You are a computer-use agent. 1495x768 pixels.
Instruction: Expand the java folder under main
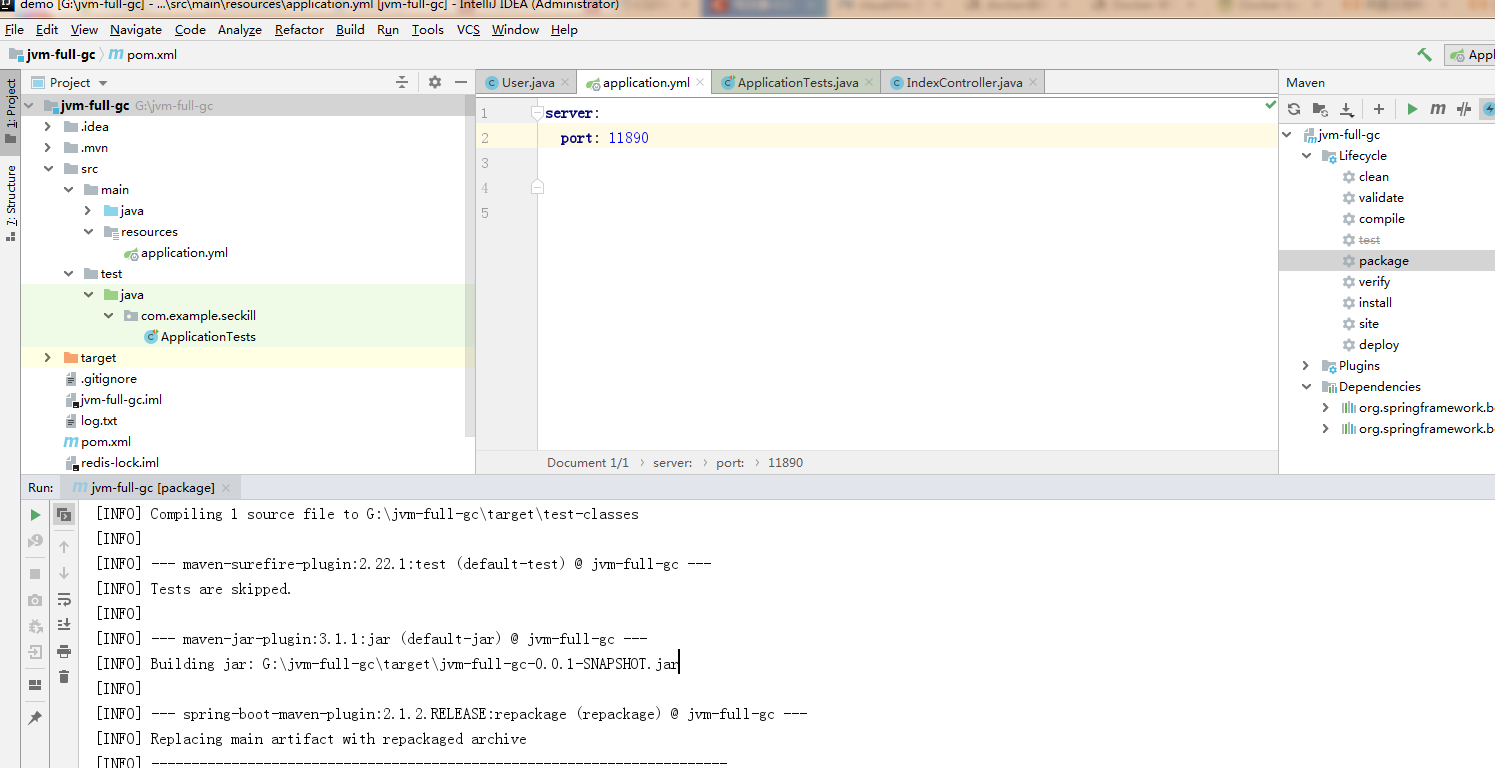[88, 211]
